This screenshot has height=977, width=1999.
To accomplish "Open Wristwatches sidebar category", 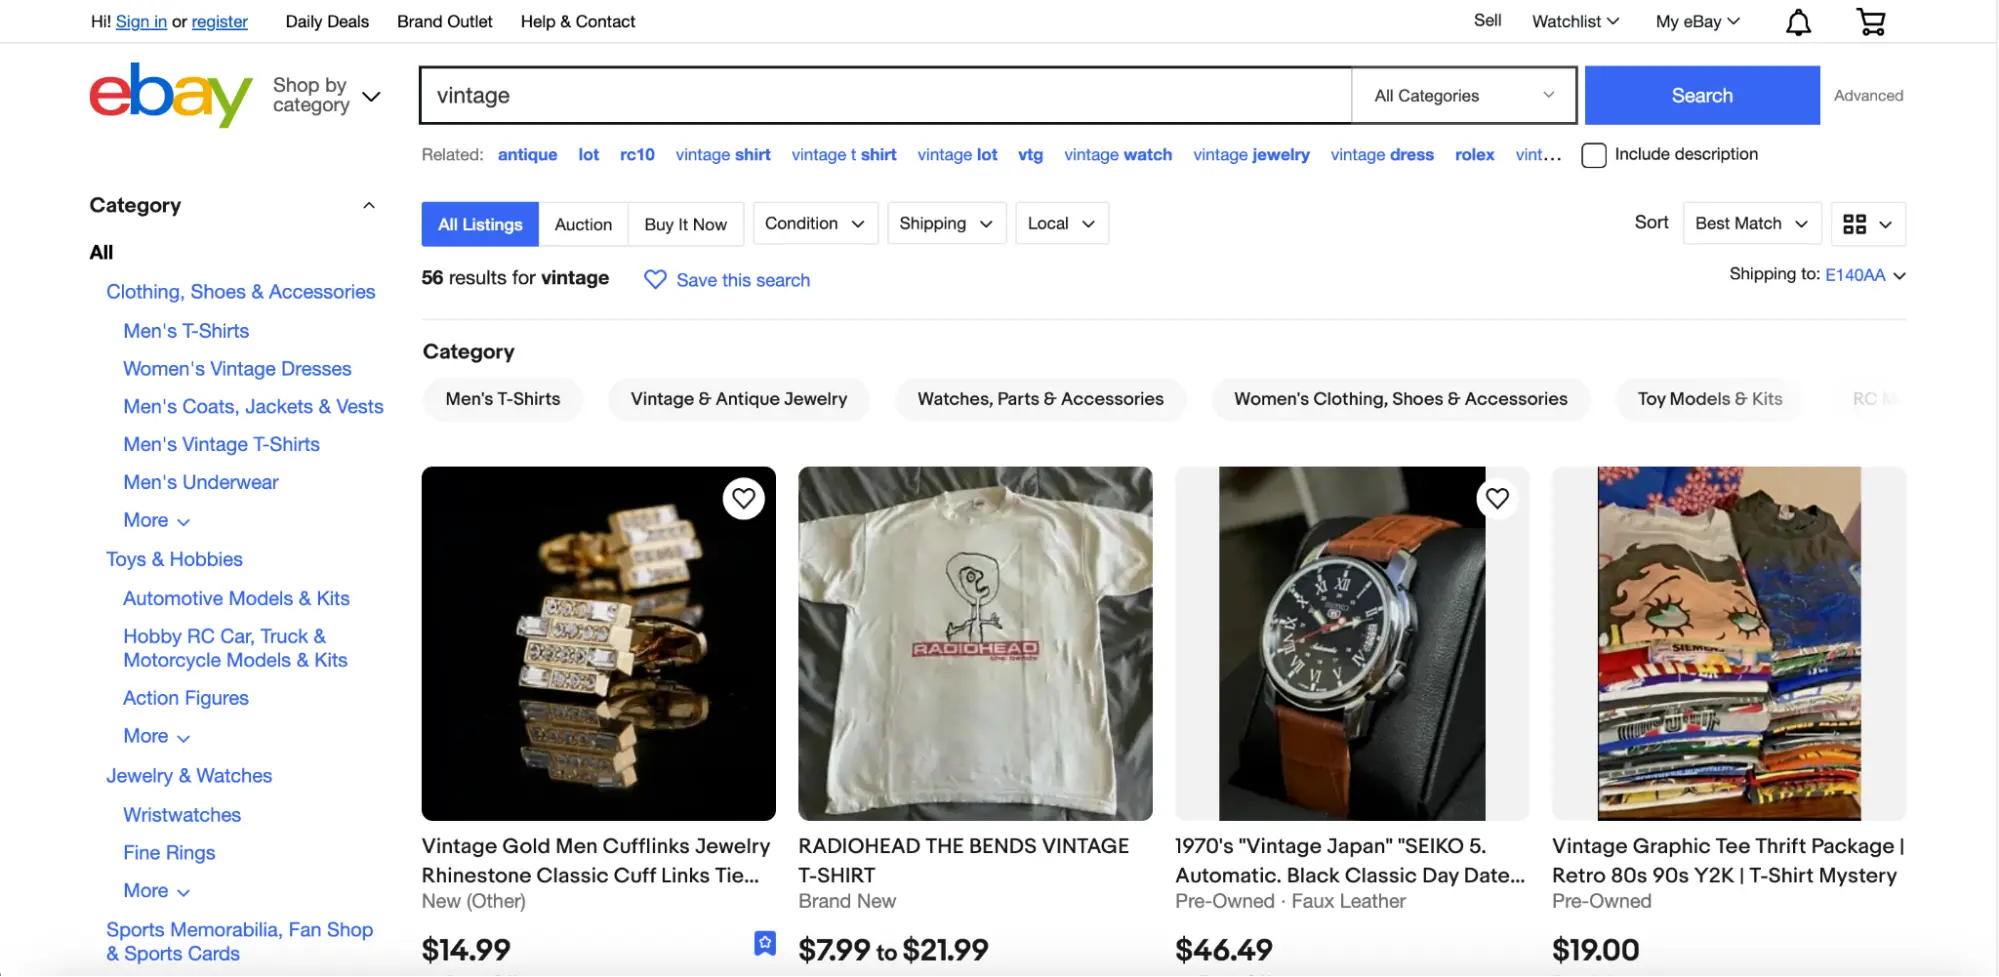I will (x=181, y=815).
